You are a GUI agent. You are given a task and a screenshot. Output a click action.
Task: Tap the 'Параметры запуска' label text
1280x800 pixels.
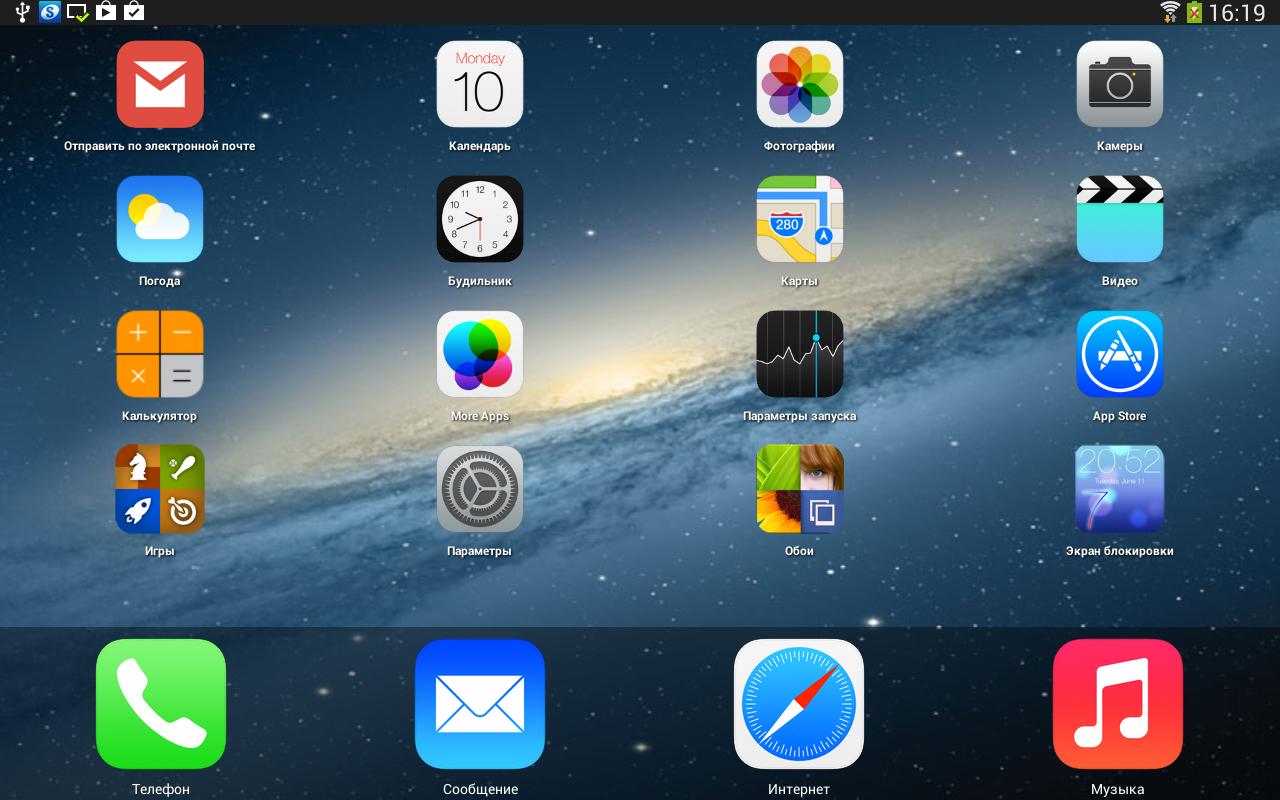pos(800,416)
